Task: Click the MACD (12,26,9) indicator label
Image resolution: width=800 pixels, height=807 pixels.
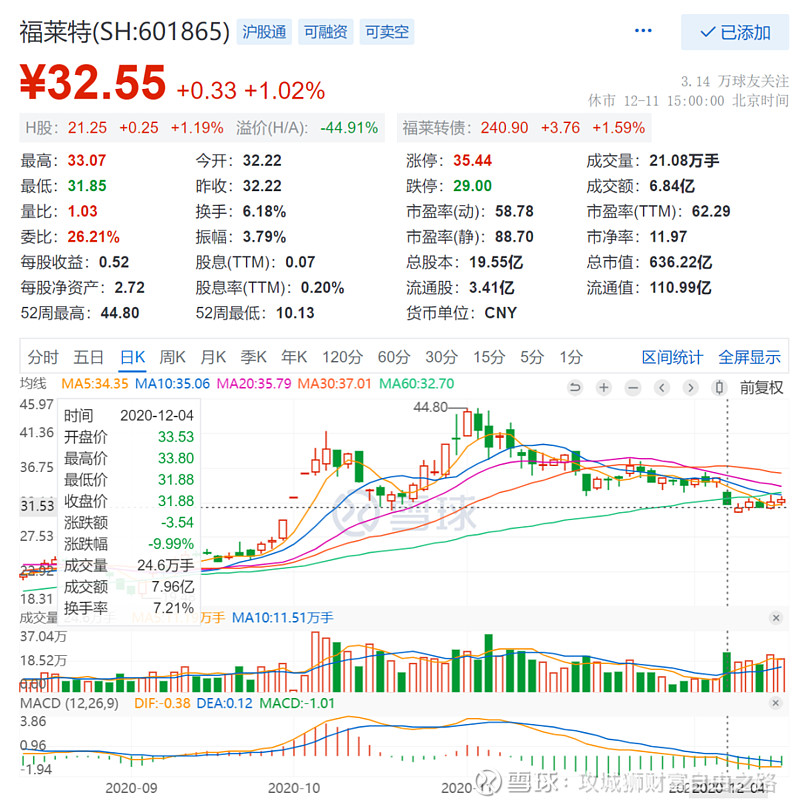Action: [69, 703]
